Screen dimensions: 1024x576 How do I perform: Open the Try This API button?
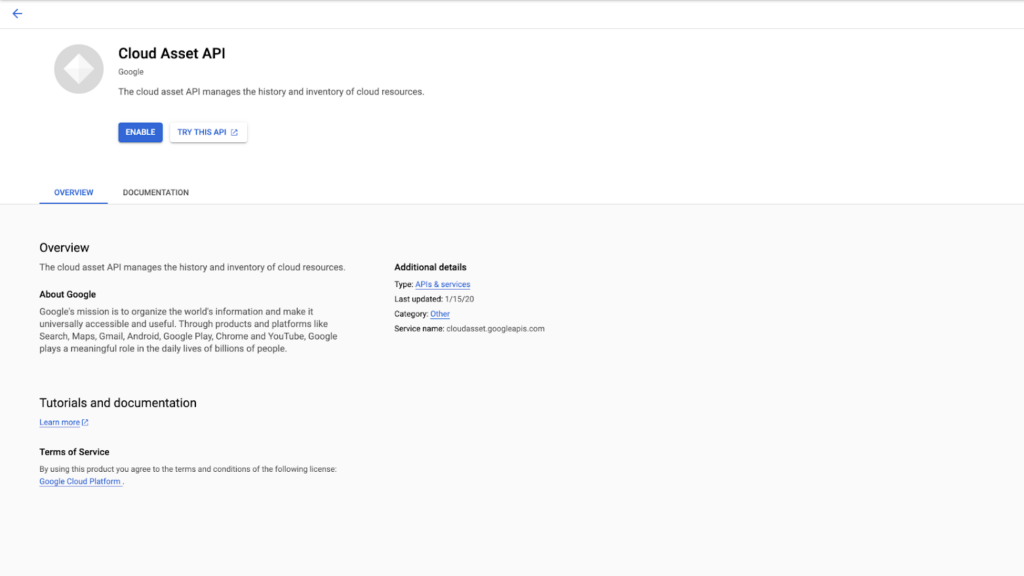coord(208,132)
